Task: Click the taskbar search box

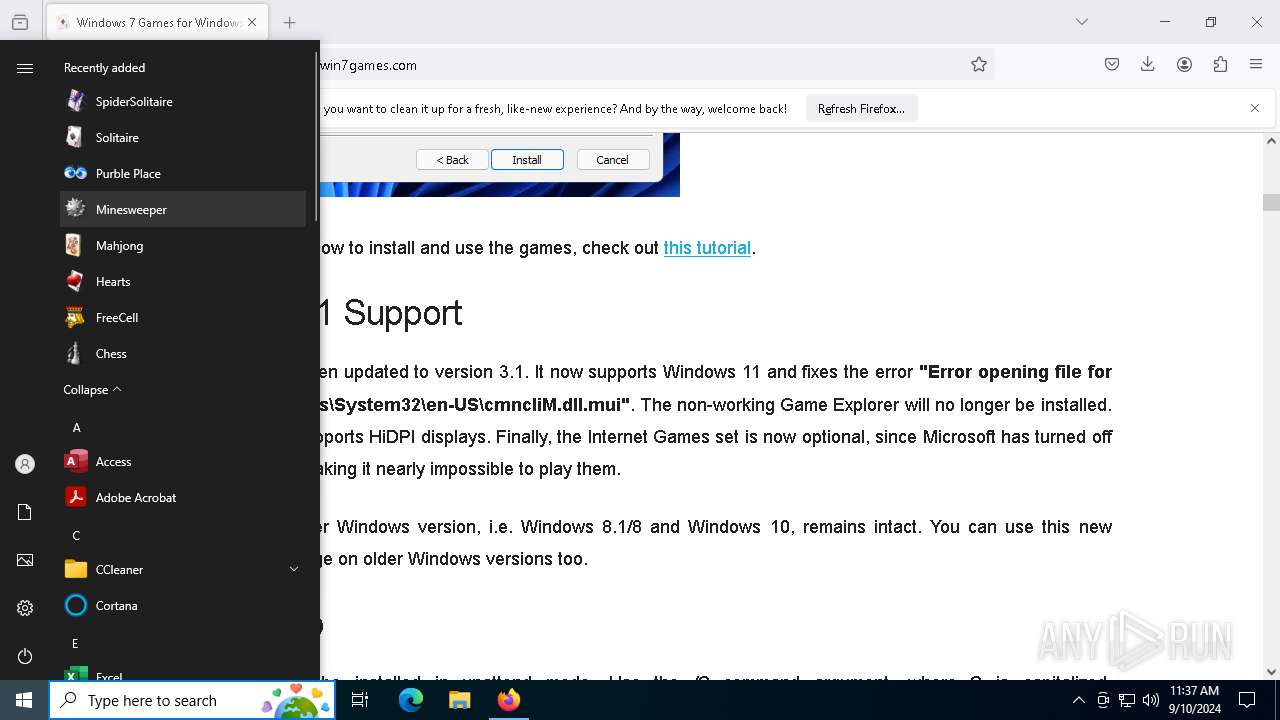Action: (x=192, y=700)
